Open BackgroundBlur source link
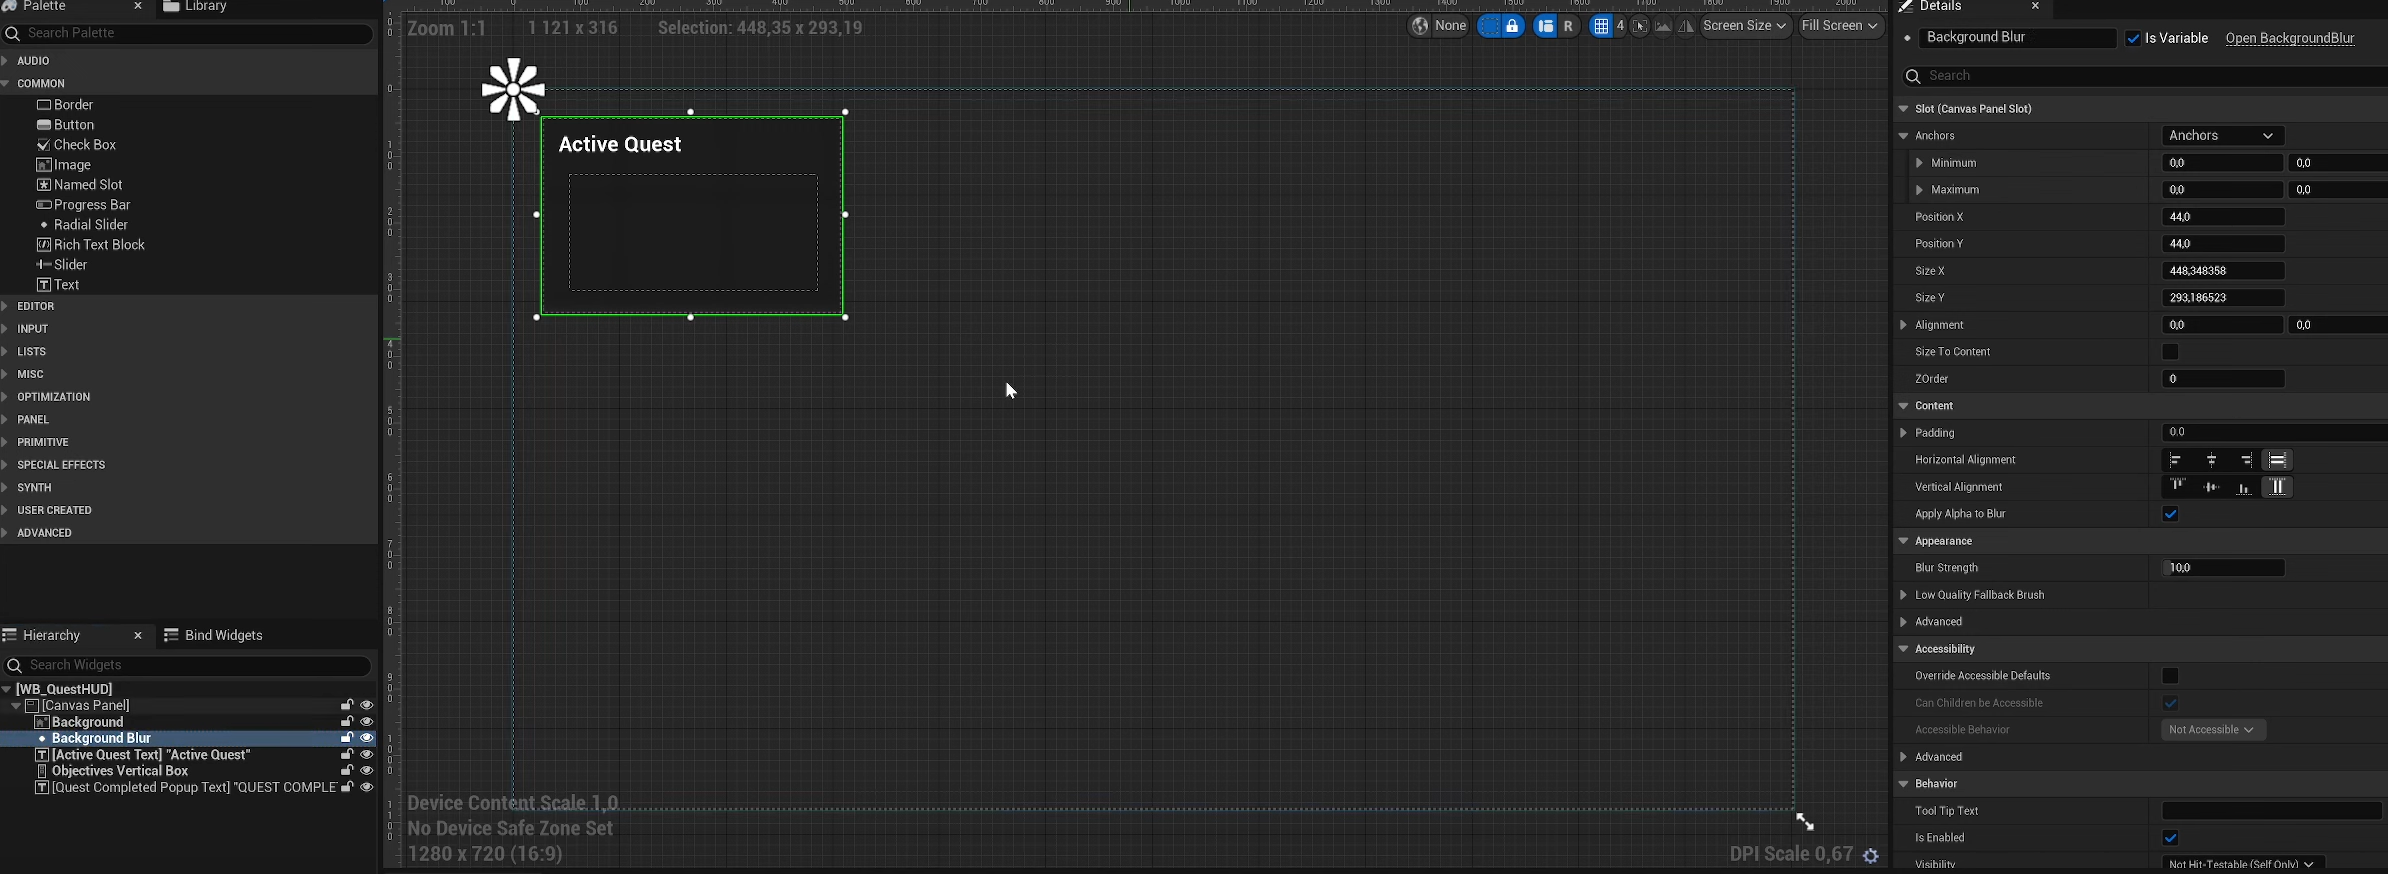This screenshot has width=2388, height=874. pyautogui.click(x=2289, y=38)
